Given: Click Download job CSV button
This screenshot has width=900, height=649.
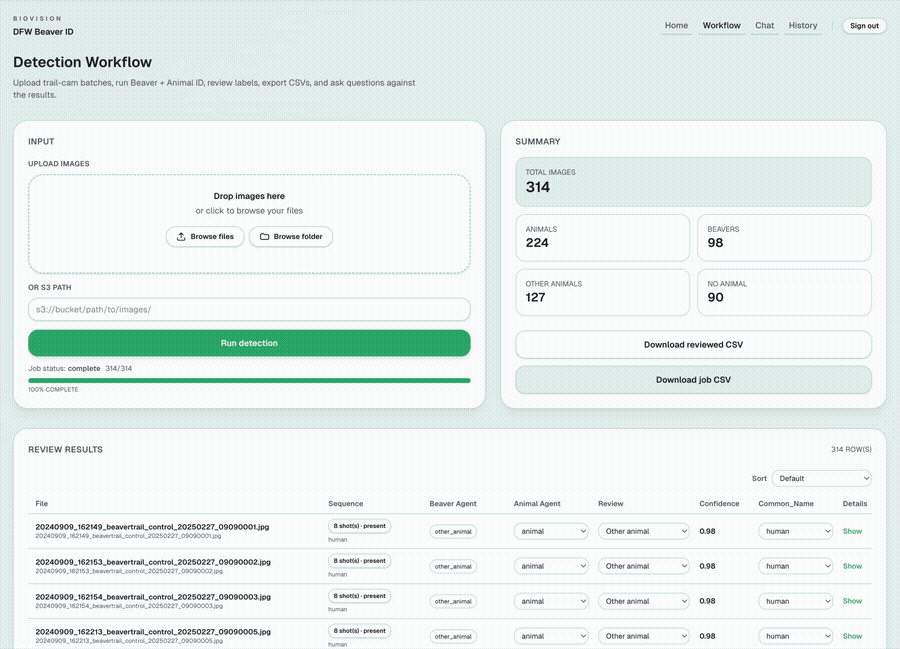Looking at the screenshot, I should (x=693, y=380).
